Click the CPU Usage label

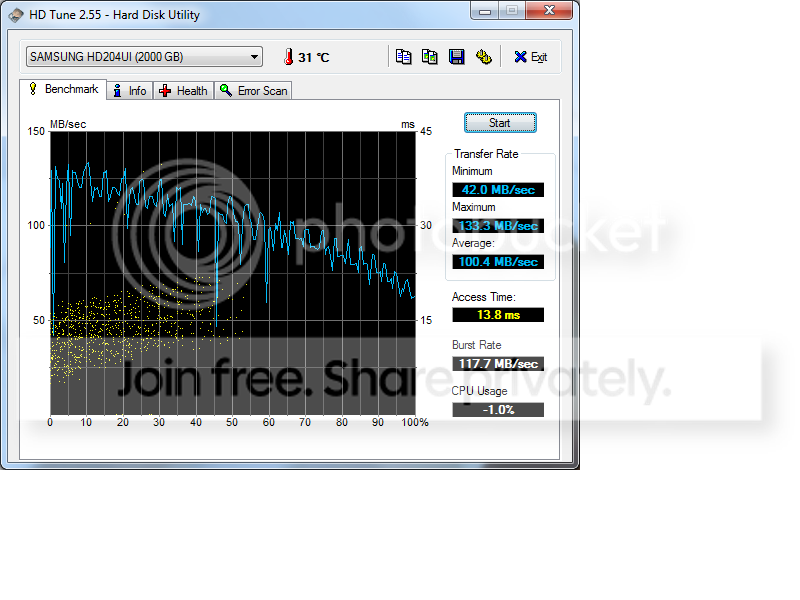(479, 391)
